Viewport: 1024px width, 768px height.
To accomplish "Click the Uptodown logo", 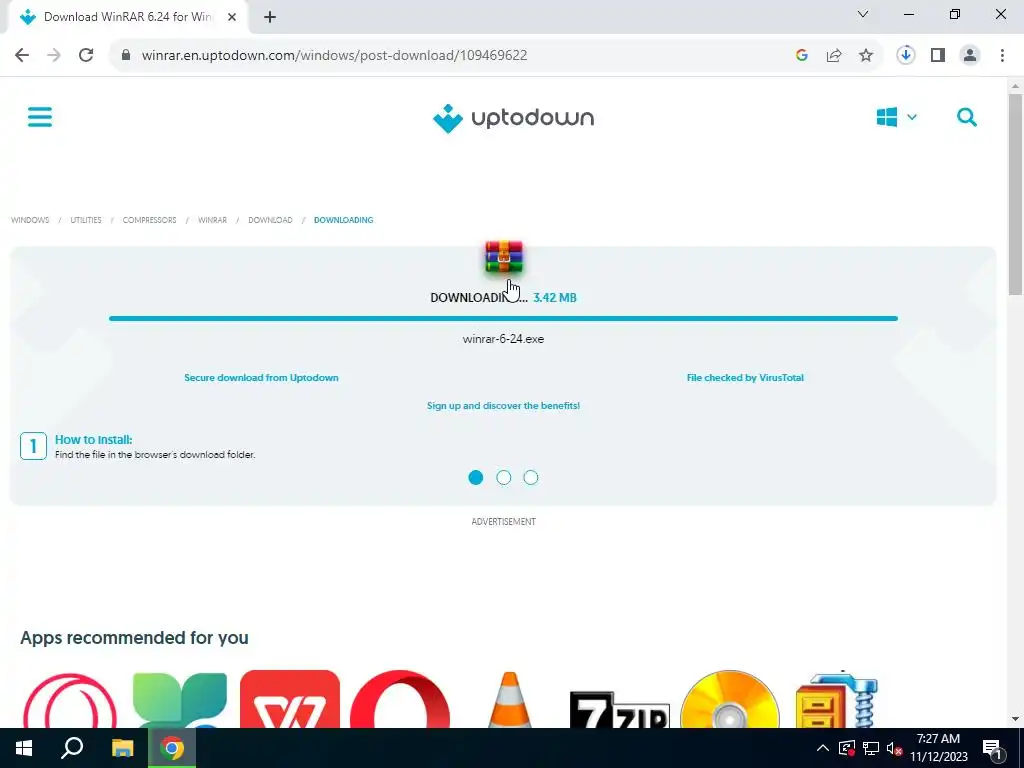I will [x=513, y=118].
